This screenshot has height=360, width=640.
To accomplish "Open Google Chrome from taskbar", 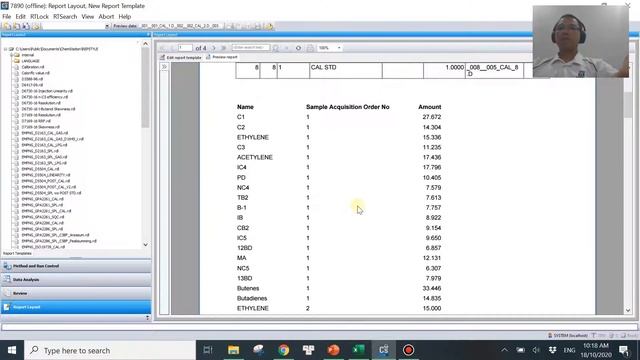I will [284, 350].
